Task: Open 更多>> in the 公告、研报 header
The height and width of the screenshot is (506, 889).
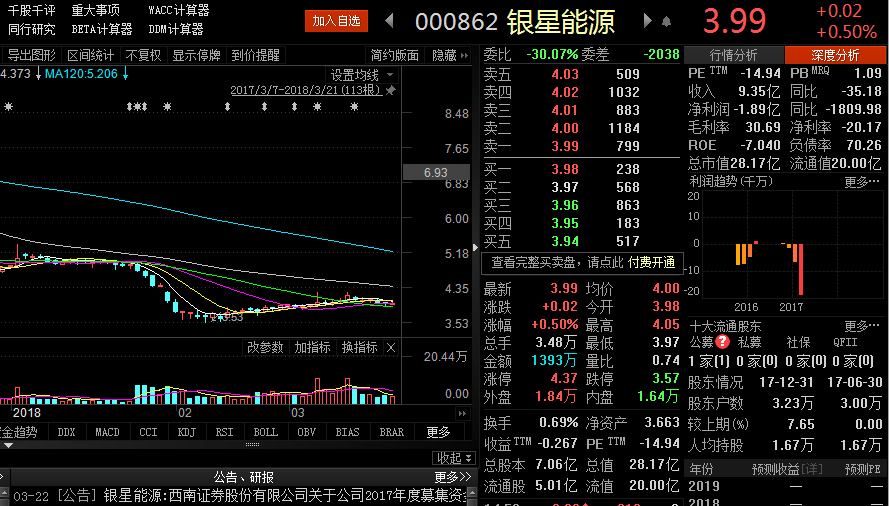Action: (453, 477)
